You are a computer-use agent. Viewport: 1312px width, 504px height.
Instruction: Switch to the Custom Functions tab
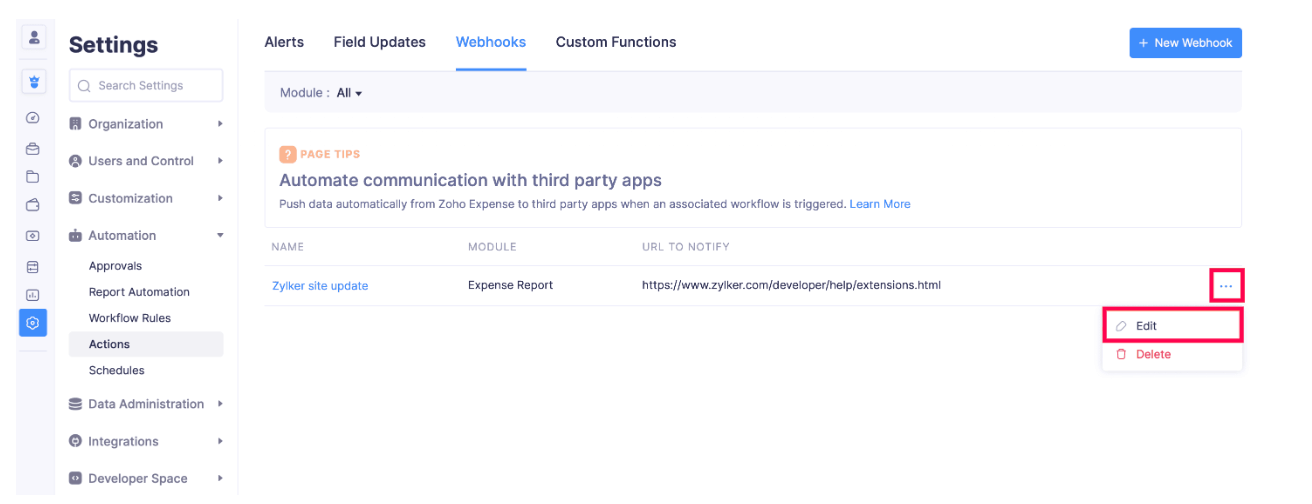click(x=615, y=42)
